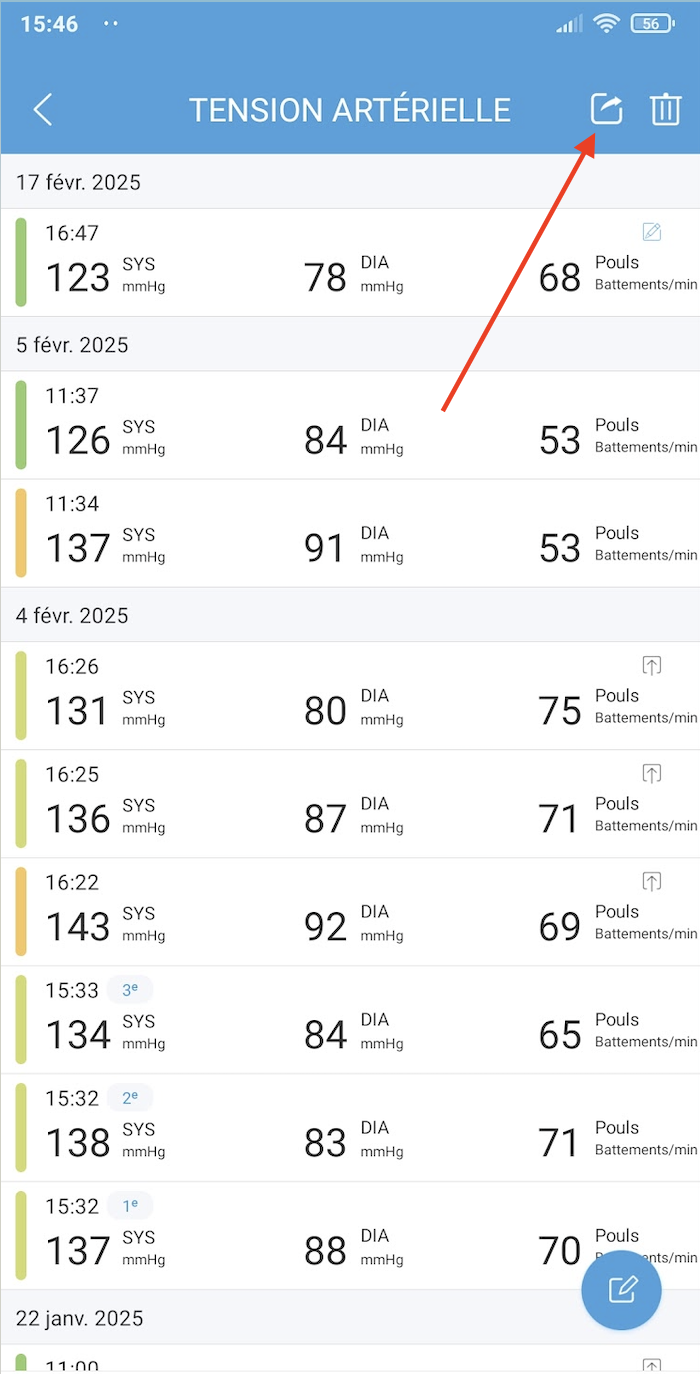Open the 11:34 reading with 137 SYS
This screenshot has height=1374, width=700.
point(350,533)
